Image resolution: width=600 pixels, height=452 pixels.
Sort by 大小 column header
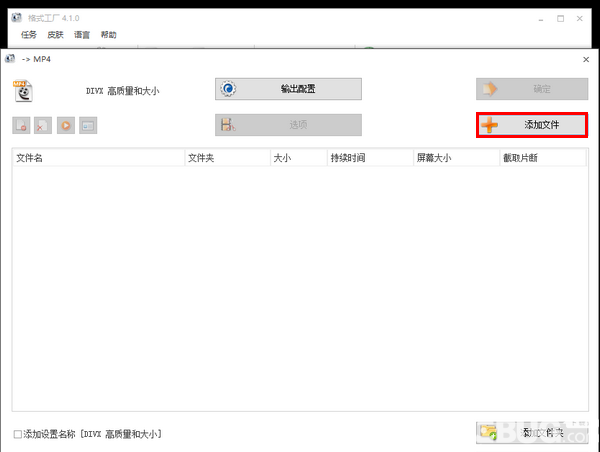[x=299, y=158]
